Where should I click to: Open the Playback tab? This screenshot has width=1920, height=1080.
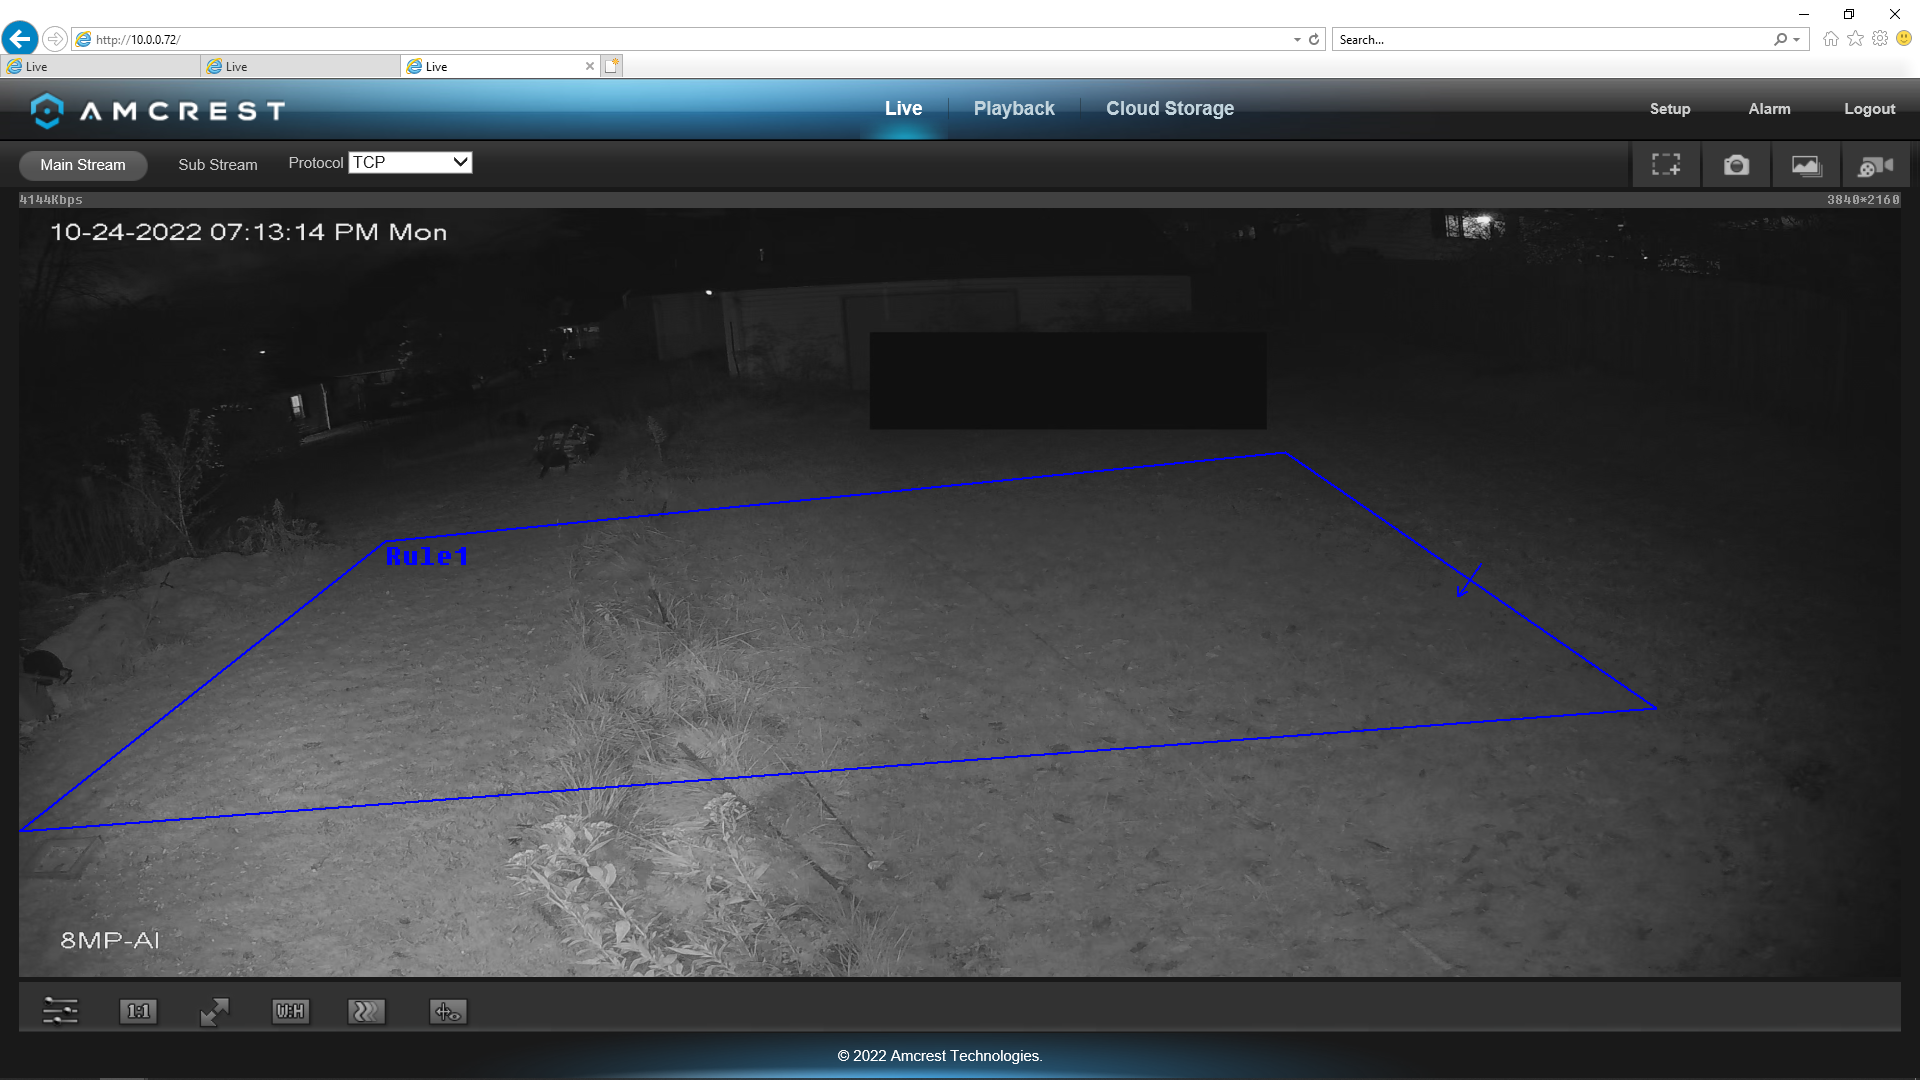(x=1014, y=108)
